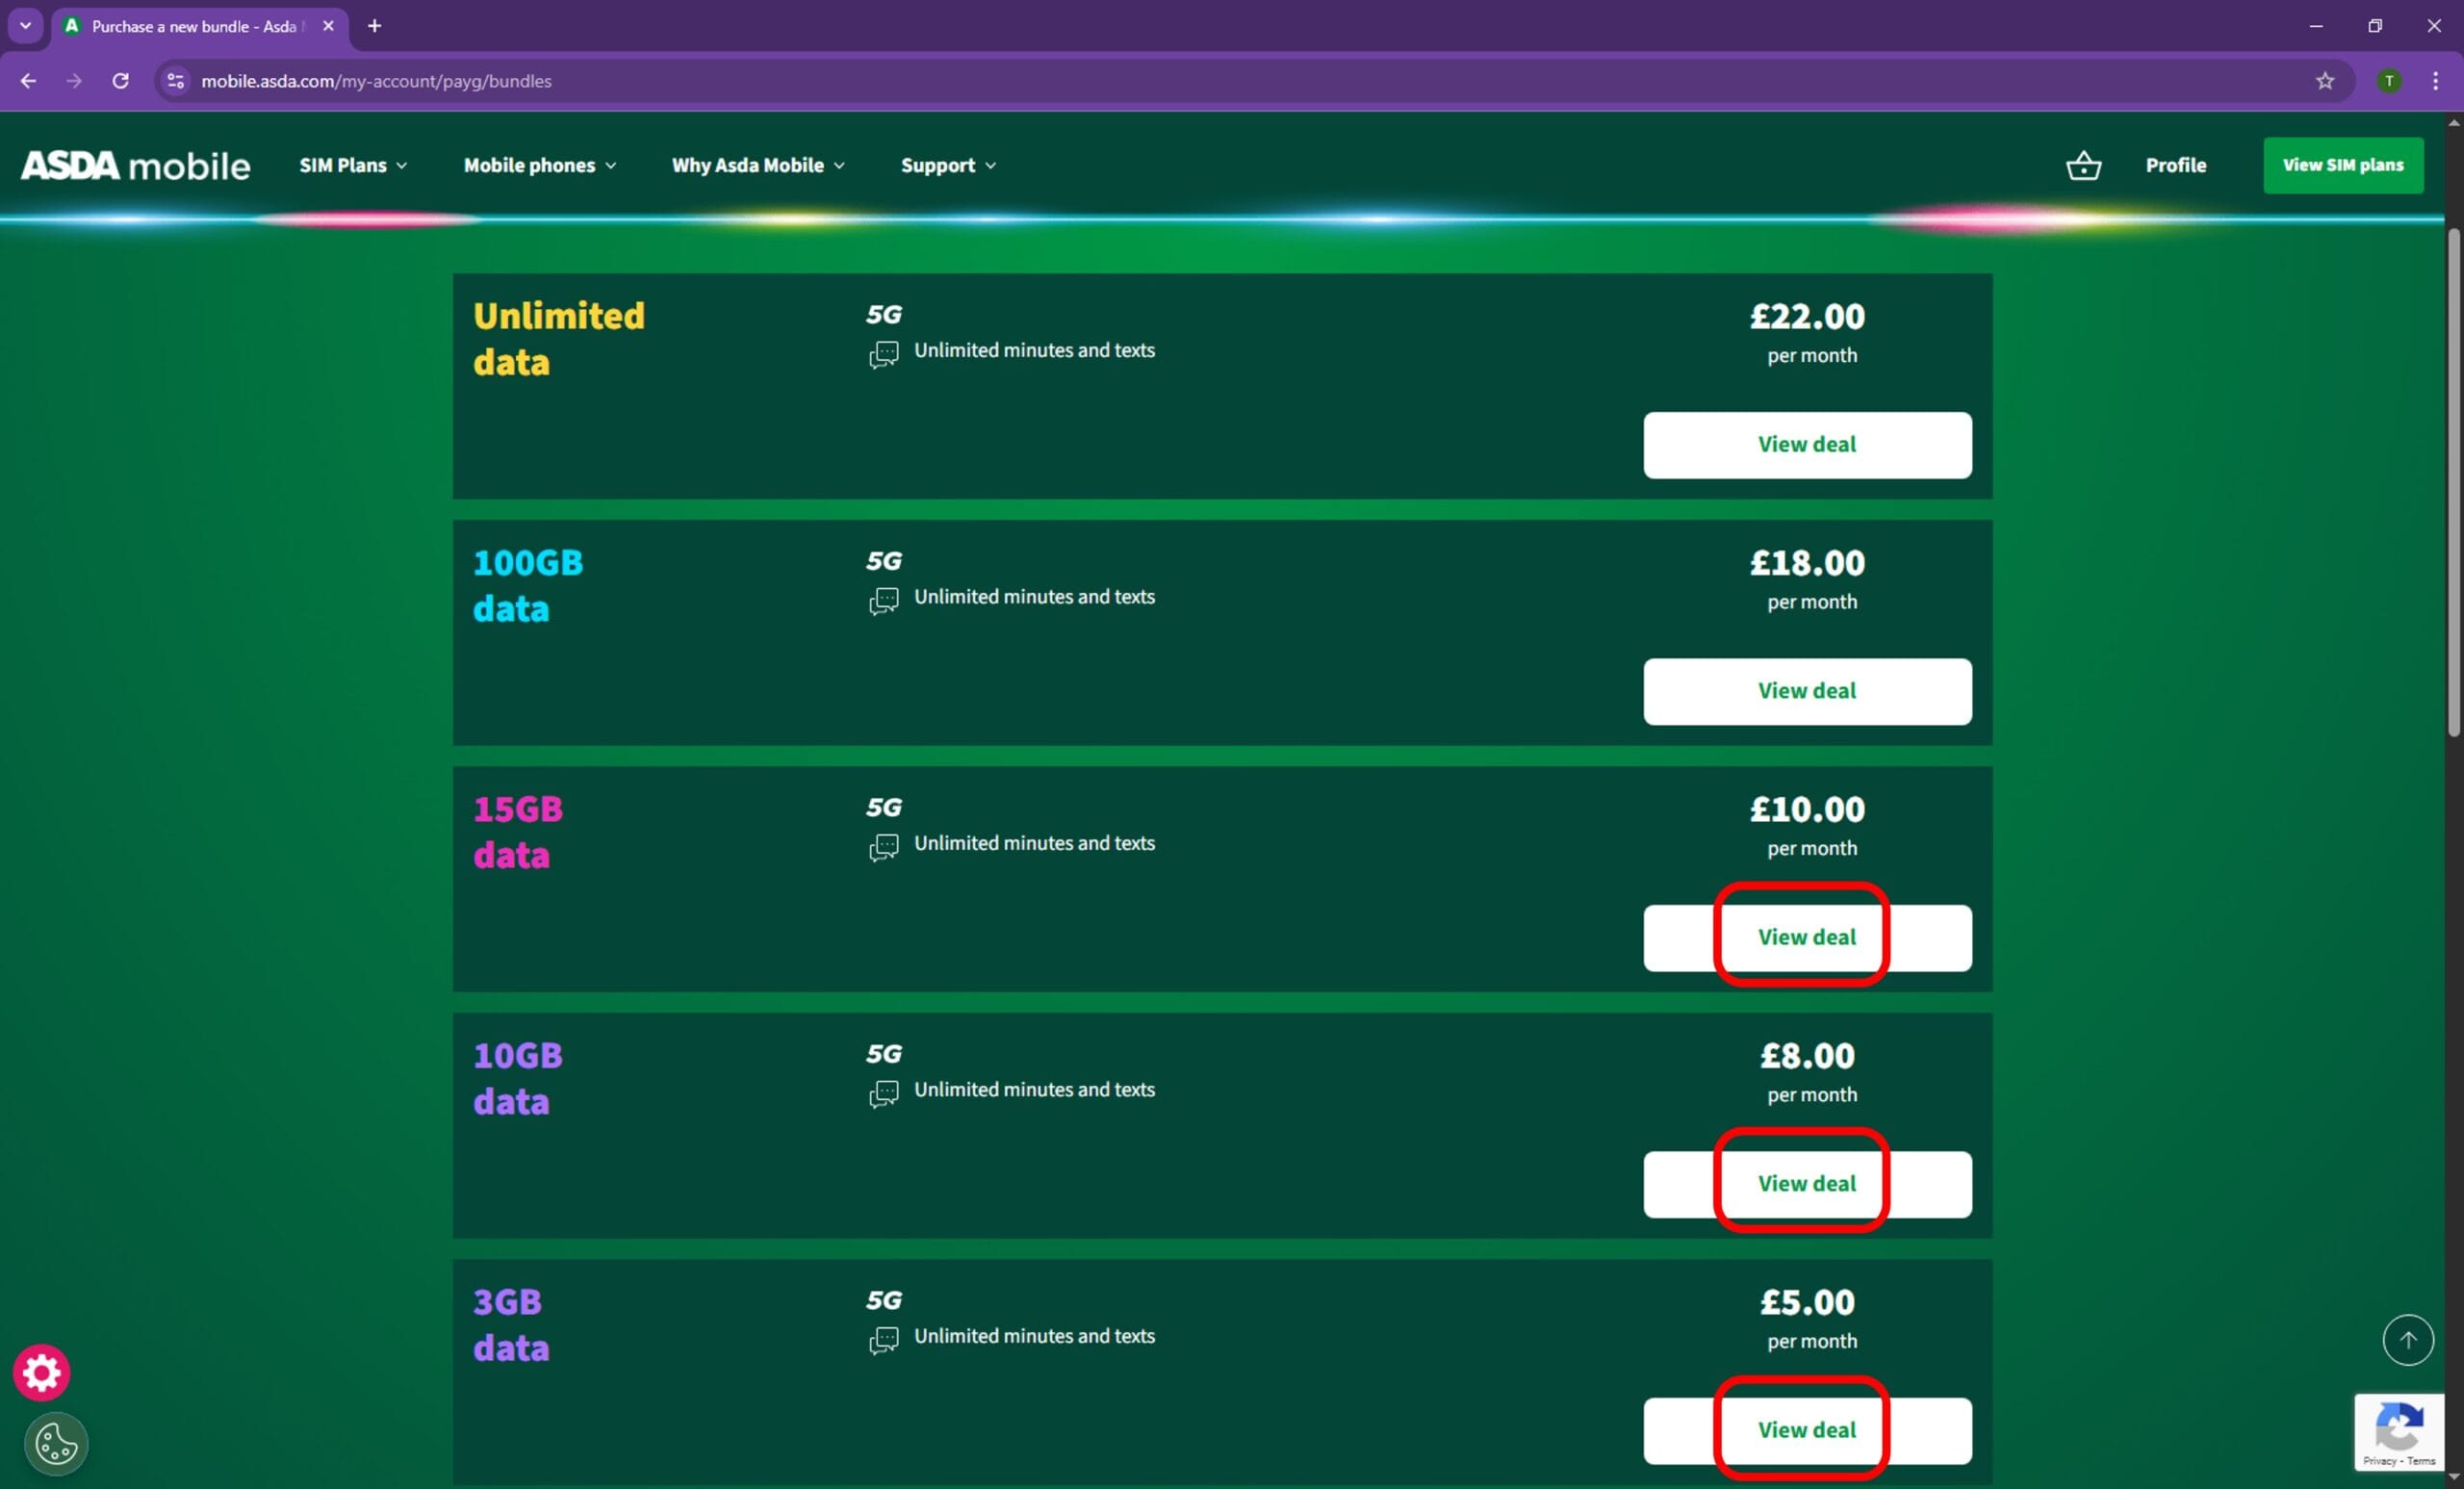Click 5G badge on 100GB data plan
Viewport: 2464px width, 1489px height.
883,560
